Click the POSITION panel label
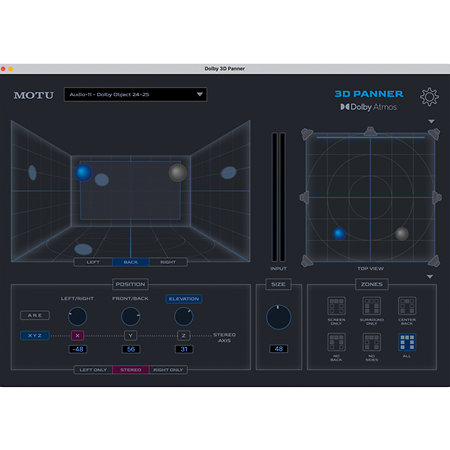The width and height of the screenshot is (450, 450). pos(130,284)
